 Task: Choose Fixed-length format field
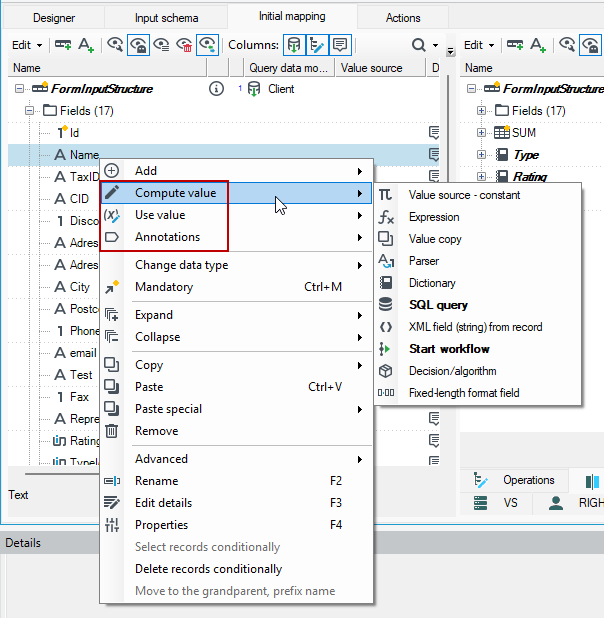(477, 393)
